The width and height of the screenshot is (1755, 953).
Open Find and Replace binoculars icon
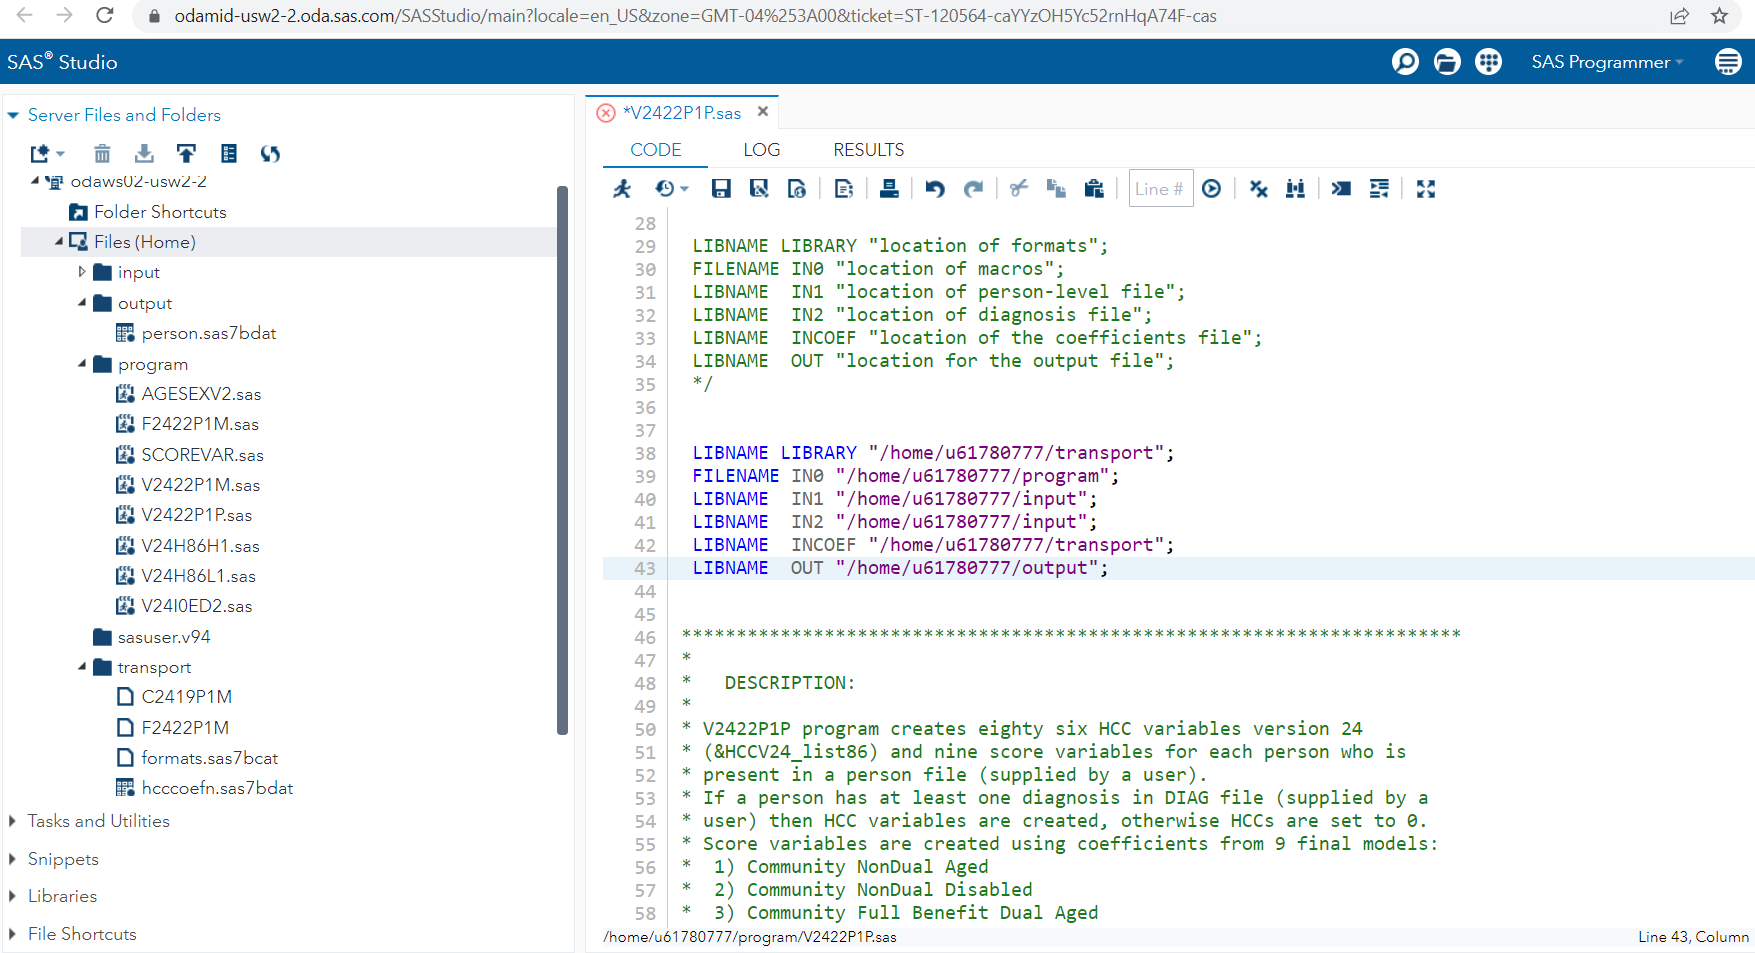coord(1295,189)
